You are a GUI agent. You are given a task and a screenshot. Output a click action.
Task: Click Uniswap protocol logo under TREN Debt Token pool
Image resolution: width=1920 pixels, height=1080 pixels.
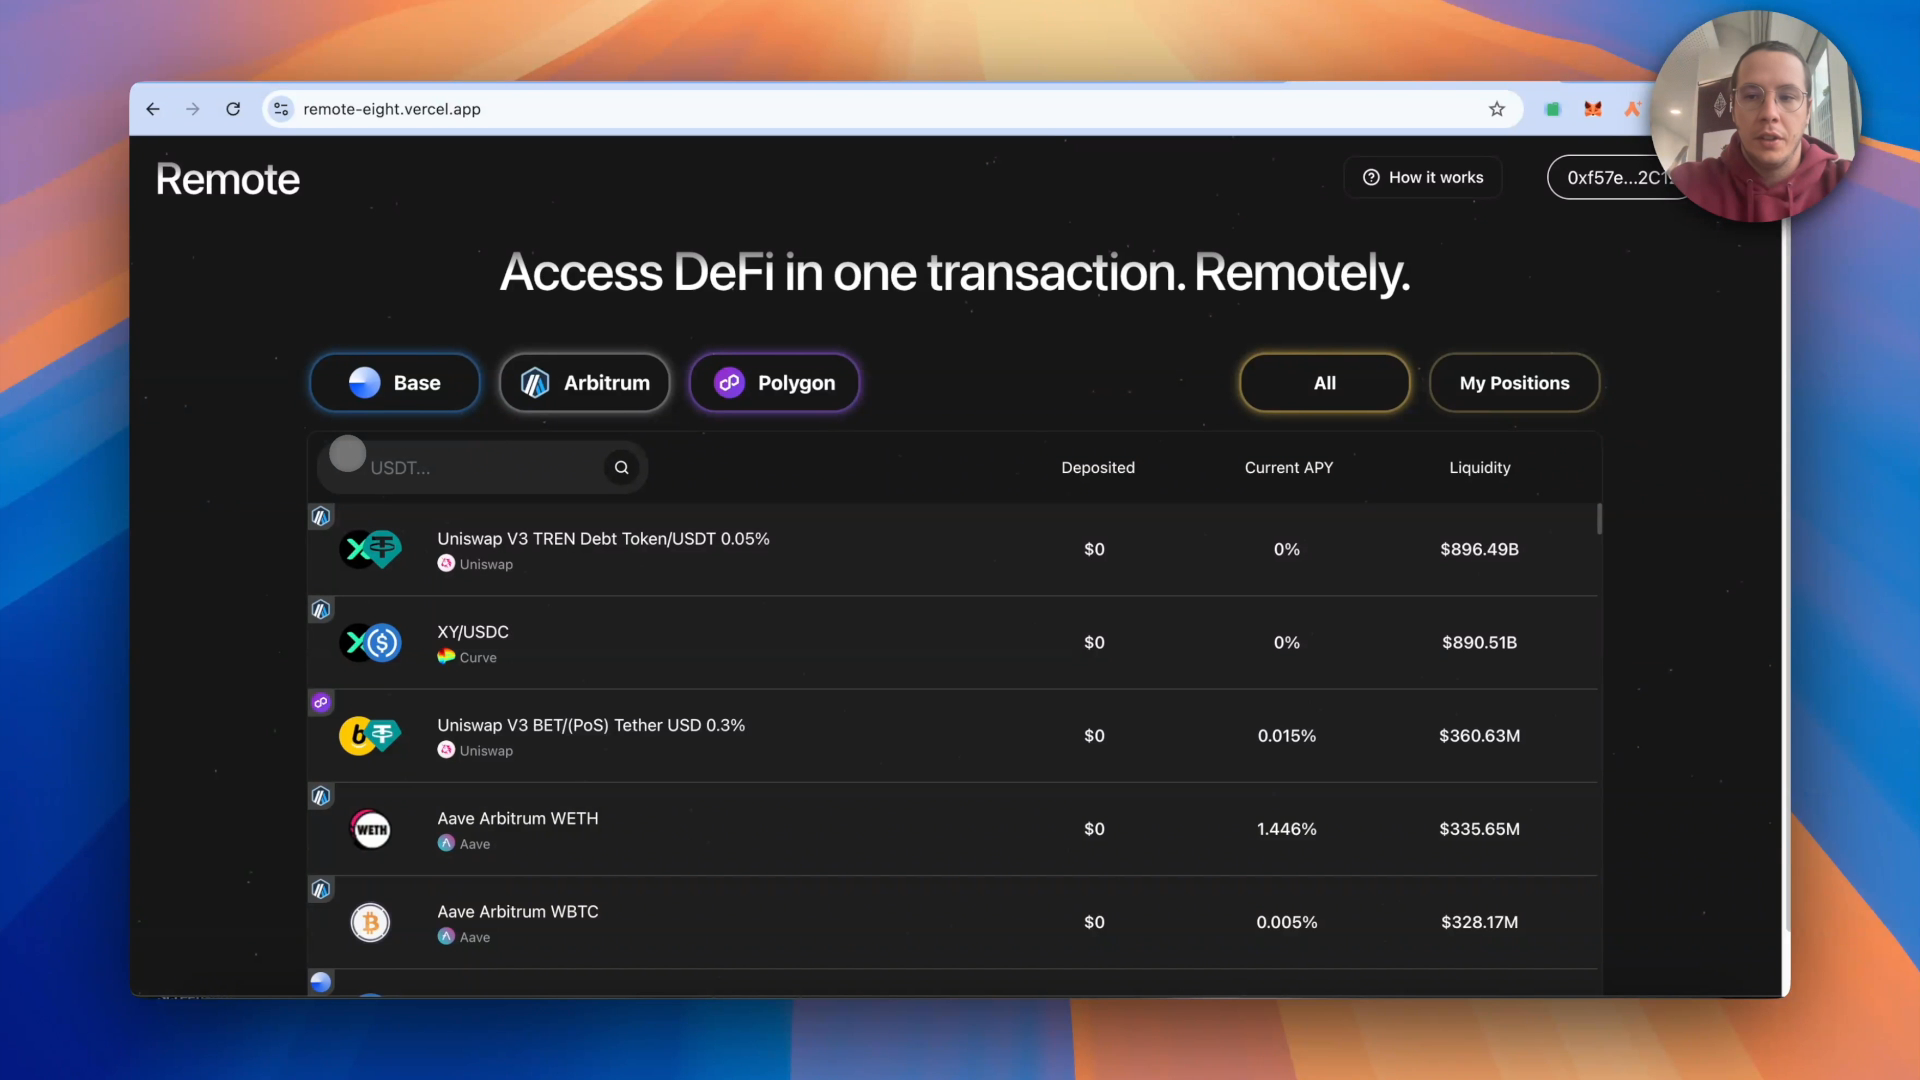tap(446, 563)
